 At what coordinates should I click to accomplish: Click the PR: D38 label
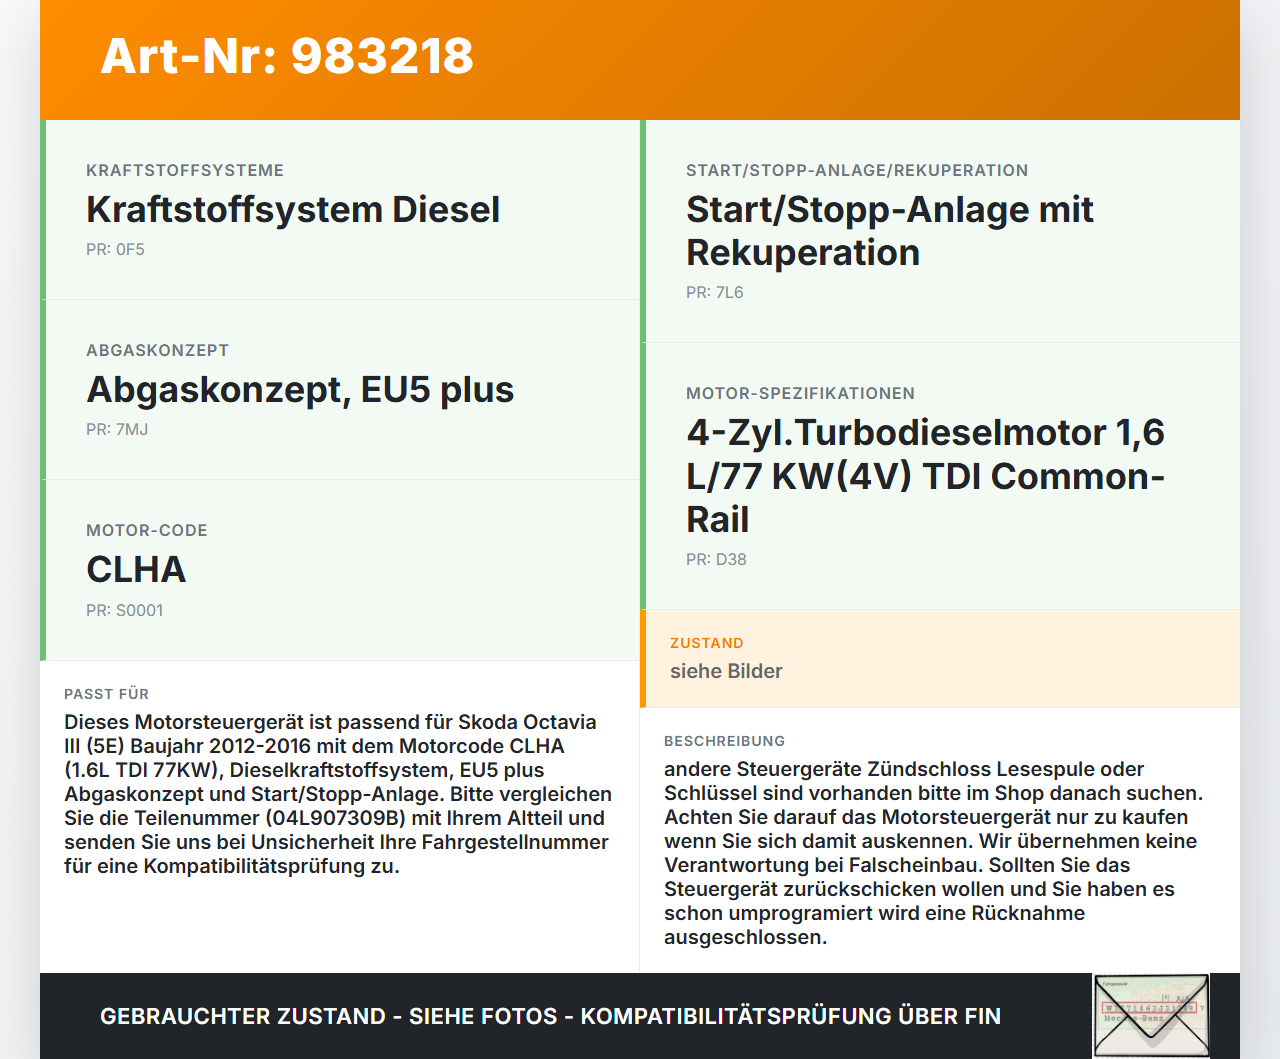pyautogui.click(x=714, y=559)
